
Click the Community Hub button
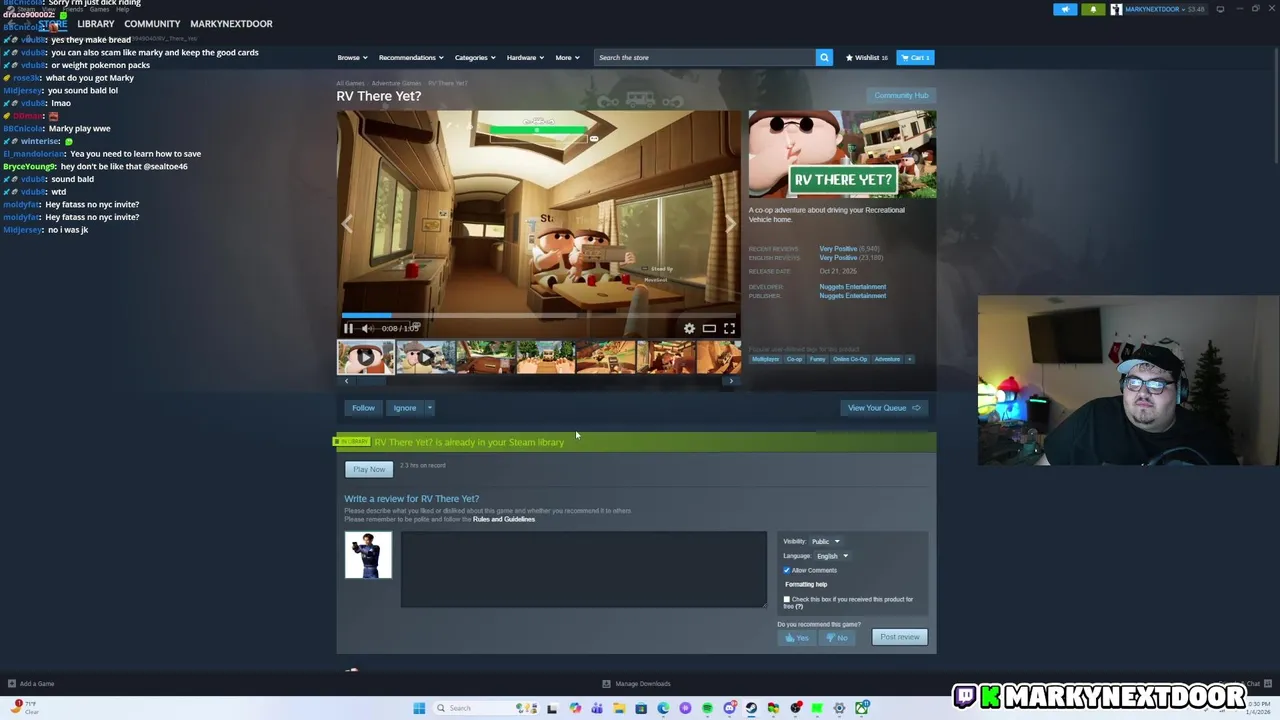[901, 95]
